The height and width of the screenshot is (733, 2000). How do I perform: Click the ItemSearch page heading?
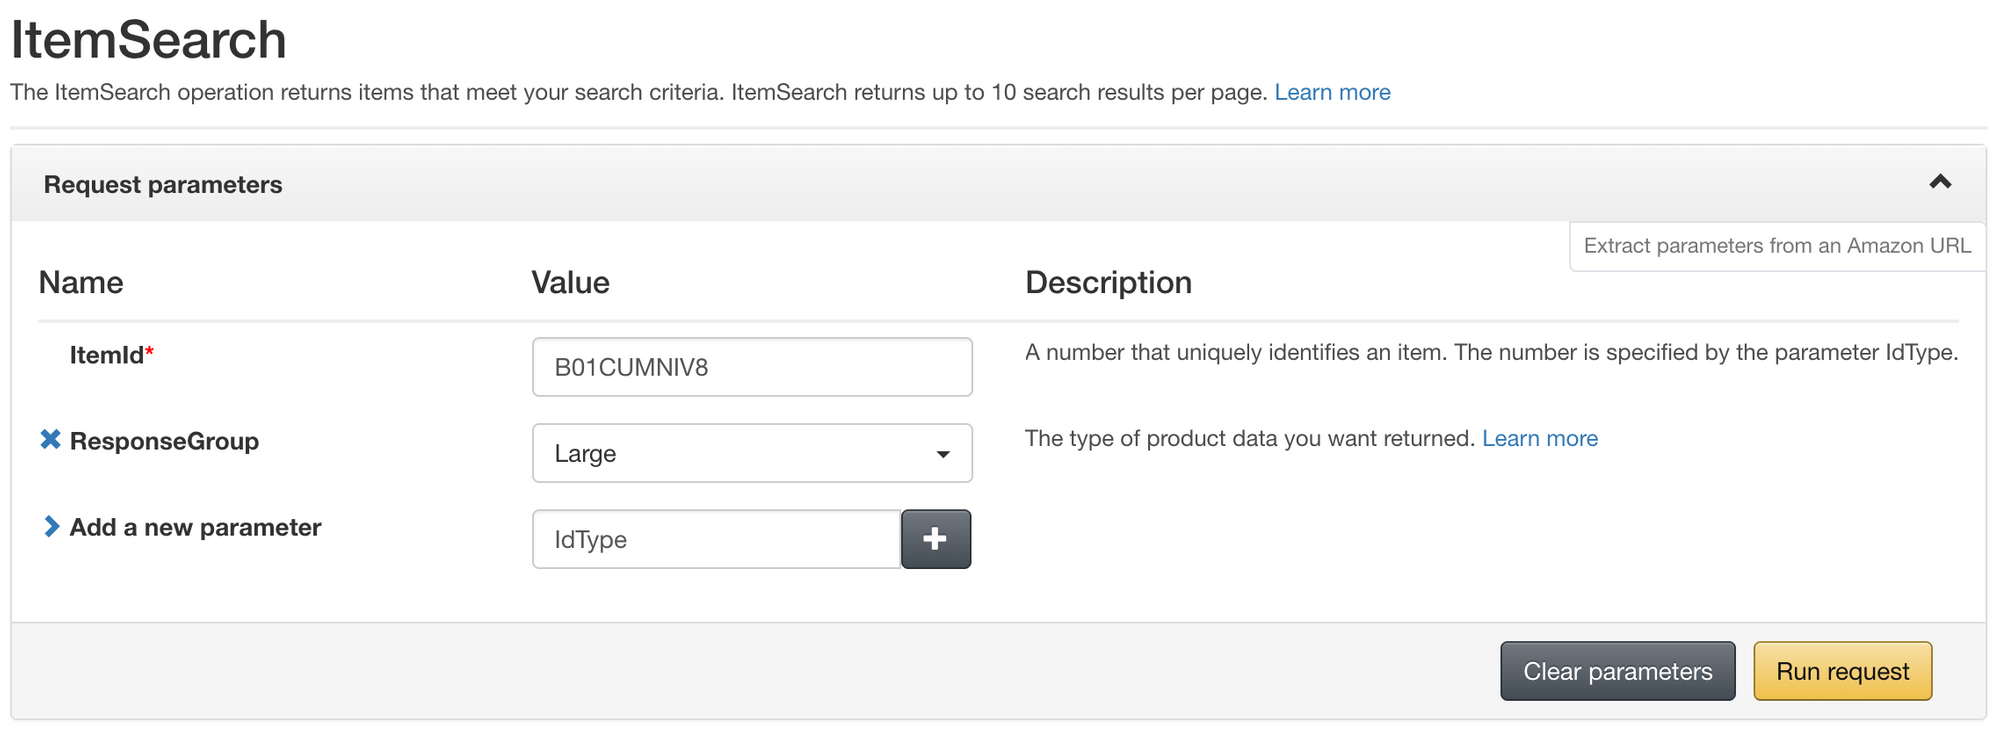coord(148,39)
